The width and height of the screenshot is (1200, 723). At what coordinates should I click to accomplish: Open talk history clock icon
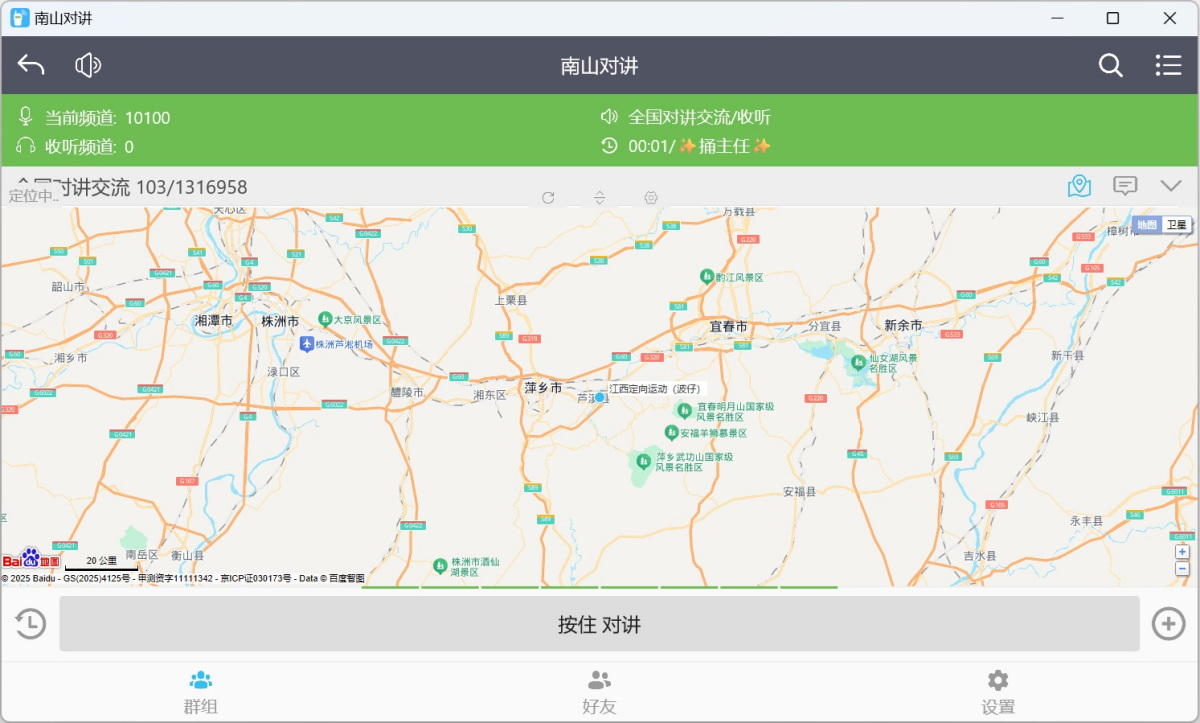click(30, 624)
